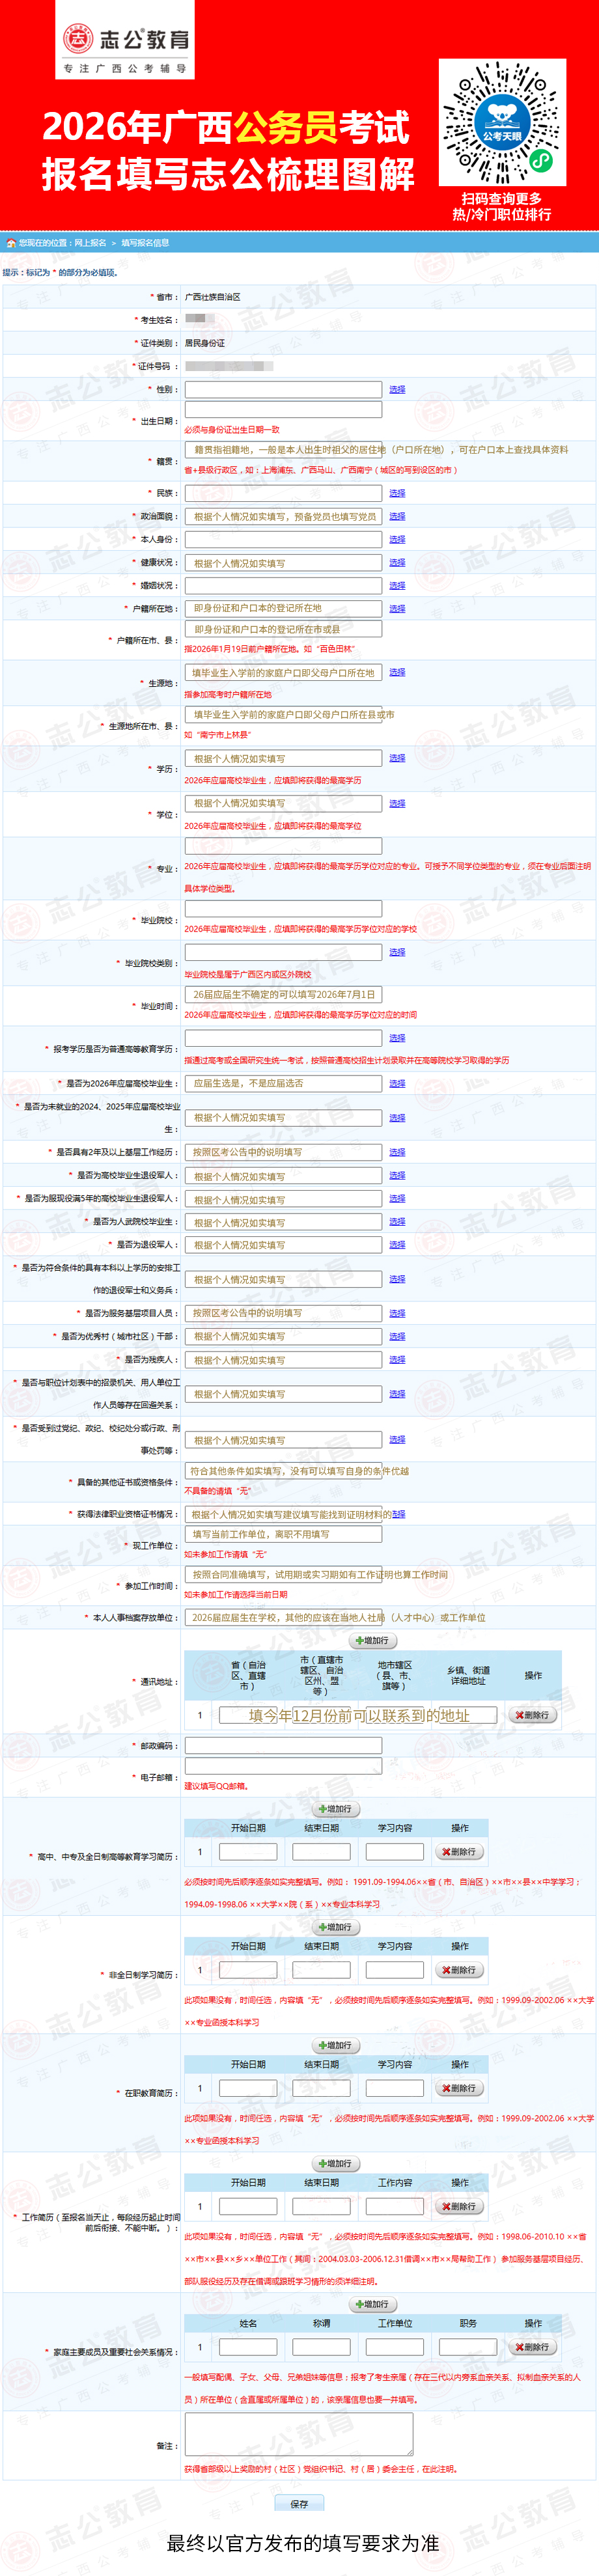Viewport: 599px width, 2576px height.
Task: Open the 选择 picker for 性别
Action: [397, 389]
